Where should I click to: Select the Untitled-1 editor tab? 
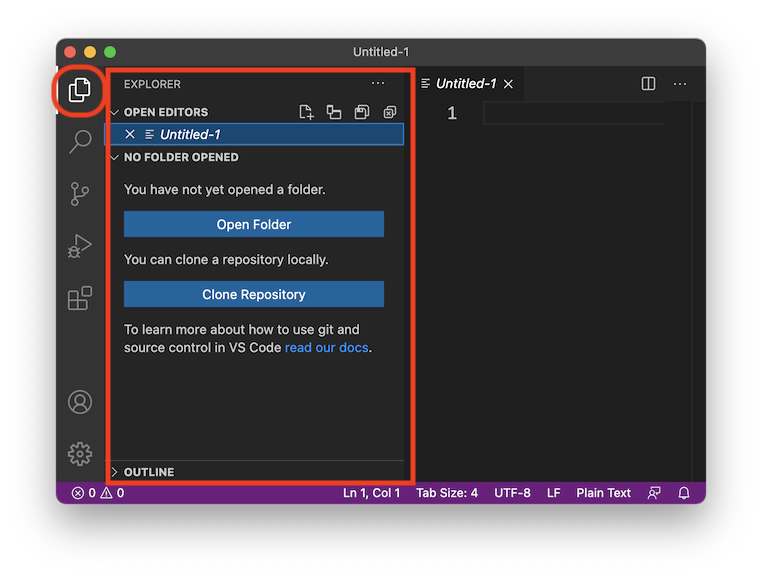[x=466, y=84]
